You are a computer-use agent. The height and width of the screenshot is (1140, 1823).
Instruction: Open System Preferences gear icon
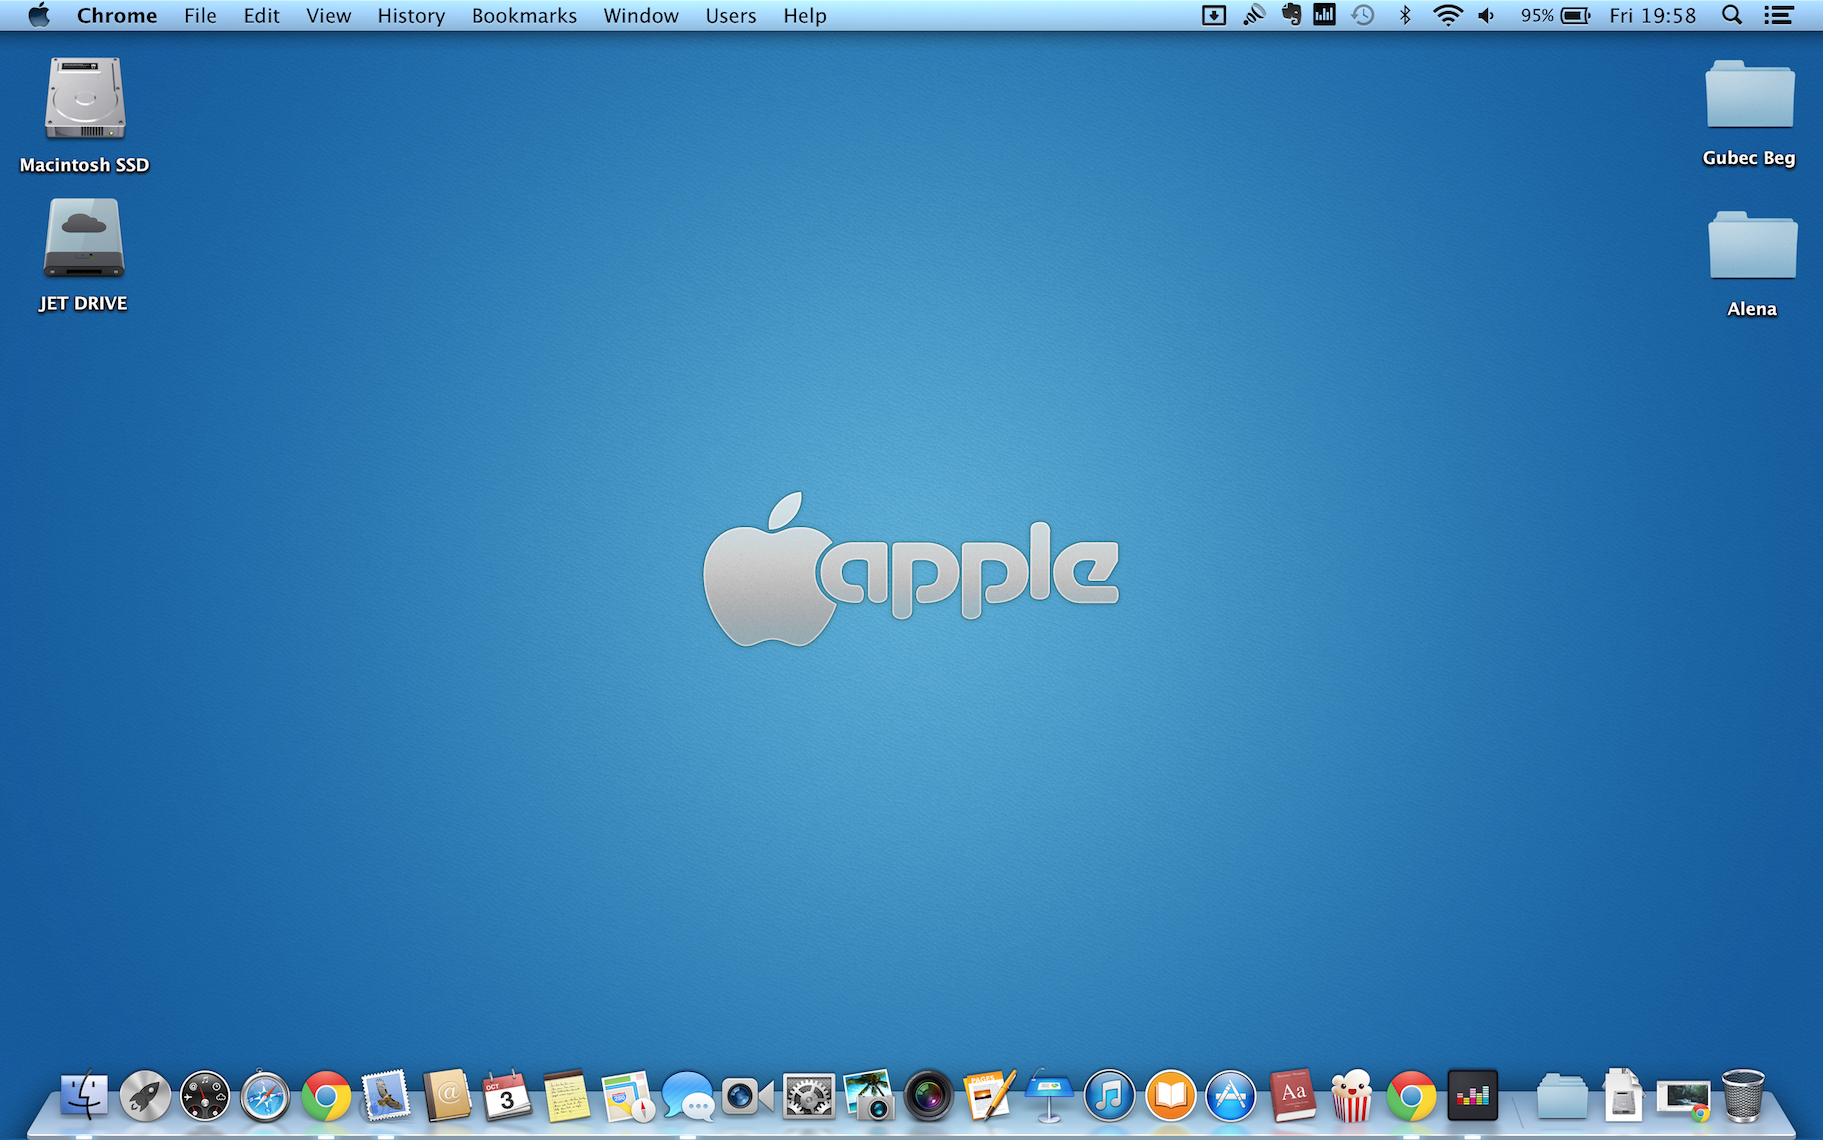pyautogui.click(x=808, y=1096)
